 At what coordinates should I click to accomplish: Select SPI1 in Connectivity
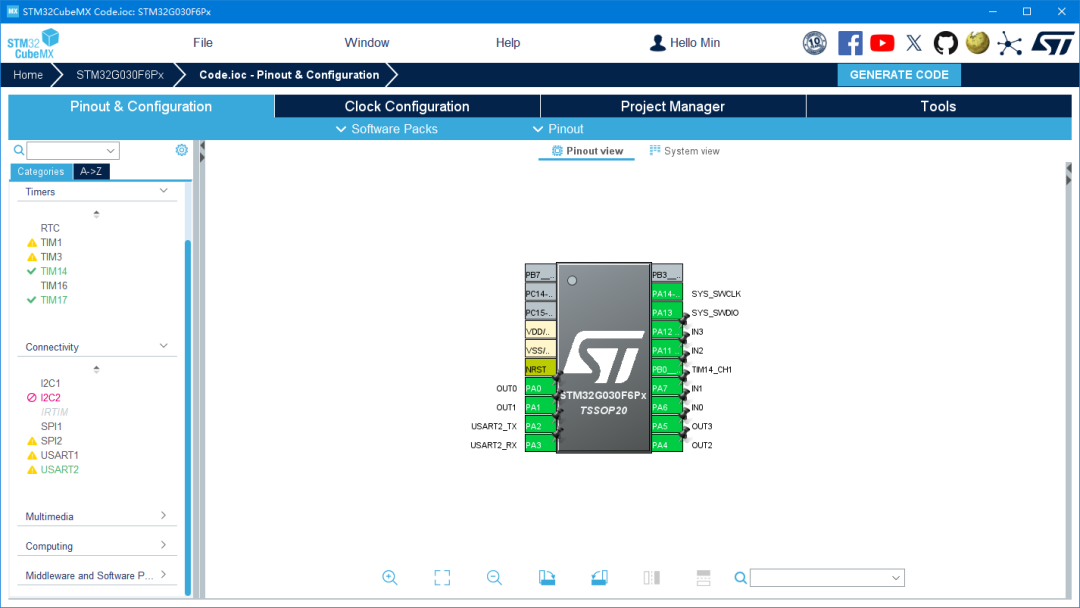(51, 426)
